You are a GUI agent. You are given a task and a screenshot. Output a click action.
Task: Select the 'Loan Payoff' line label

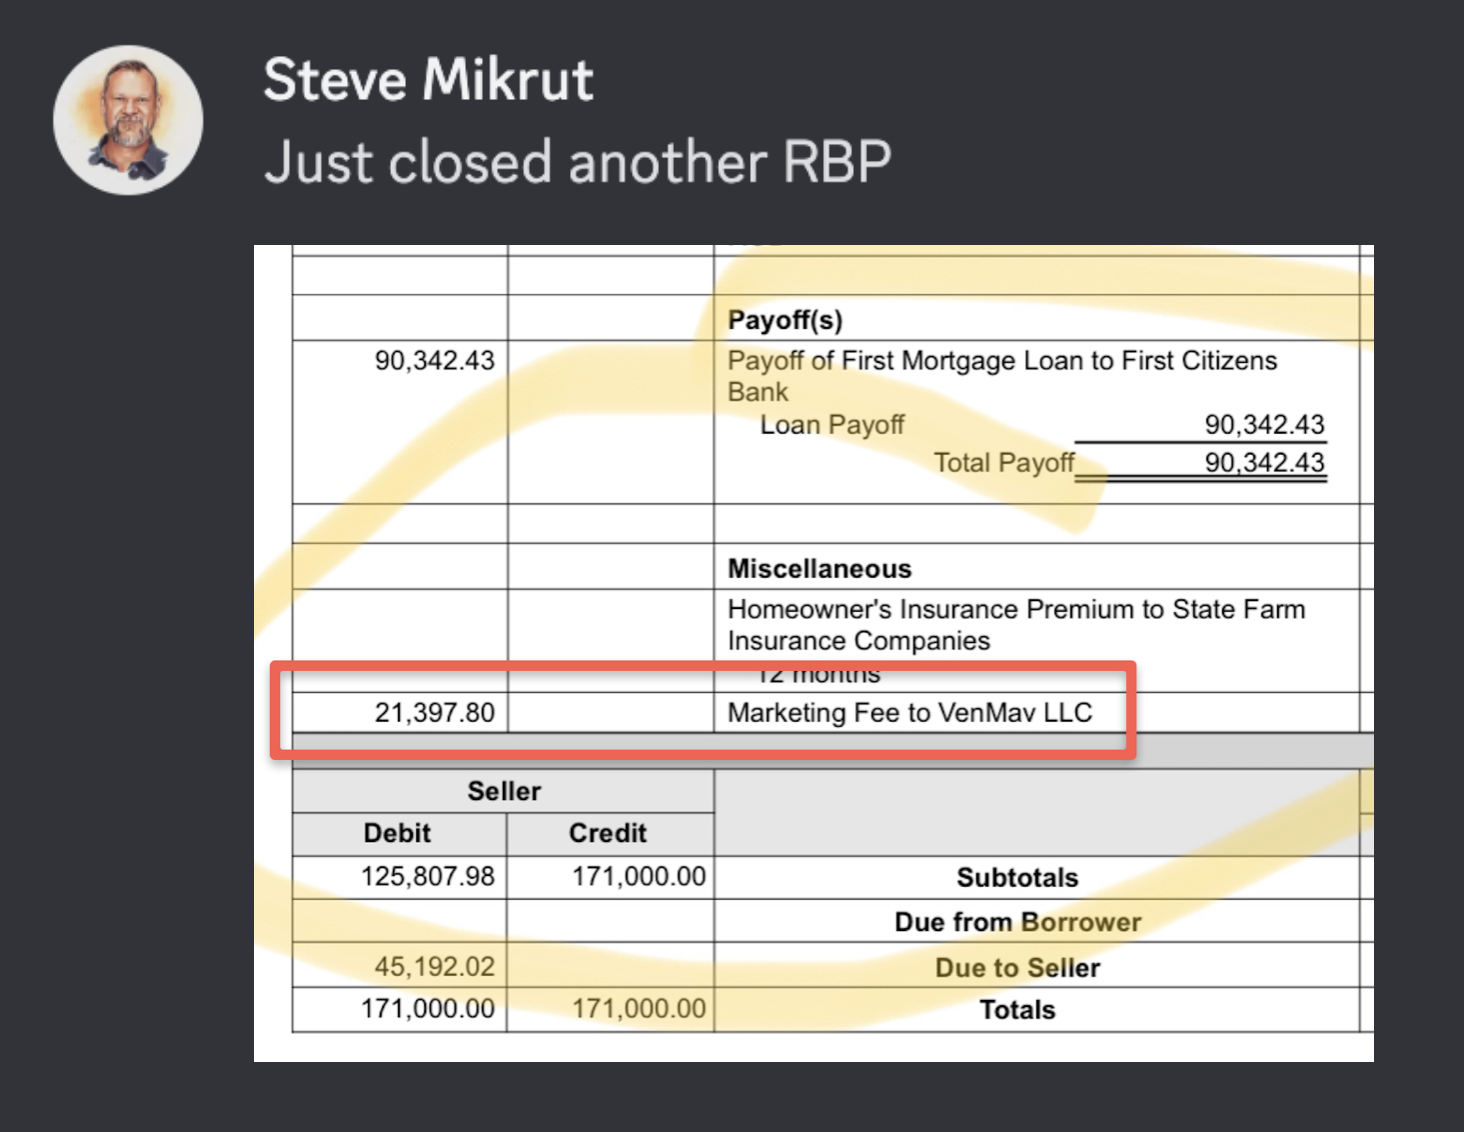point(831,425)
